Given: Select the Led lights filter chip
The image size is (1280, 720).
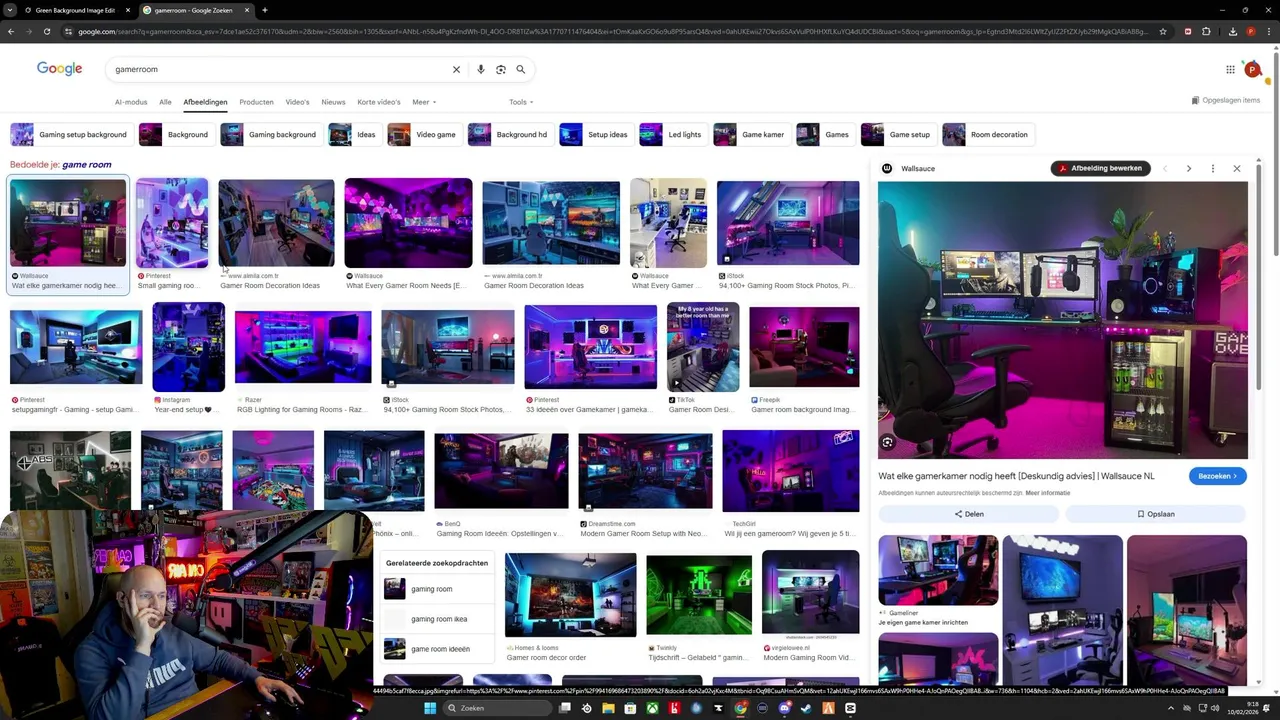Looking at the screenshot, I should tap(672, 135).
